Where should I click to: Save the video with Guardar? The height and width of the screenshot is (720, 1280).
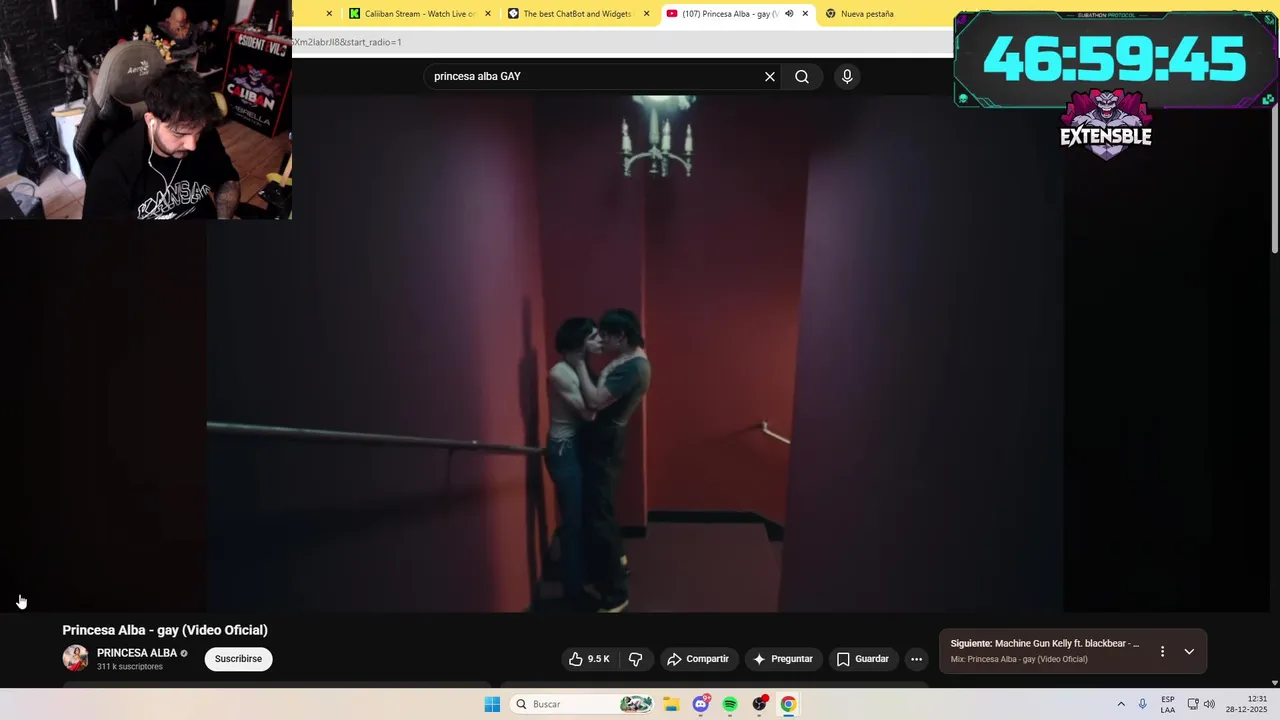[x=862, y=659]
